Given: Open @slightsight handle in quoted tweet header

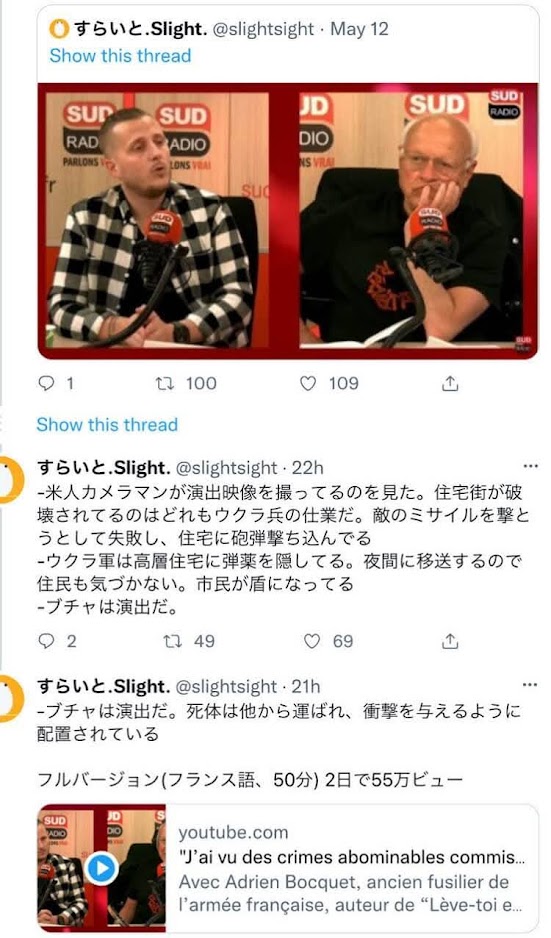Looking at the screenshot, I should pos(263,29).
